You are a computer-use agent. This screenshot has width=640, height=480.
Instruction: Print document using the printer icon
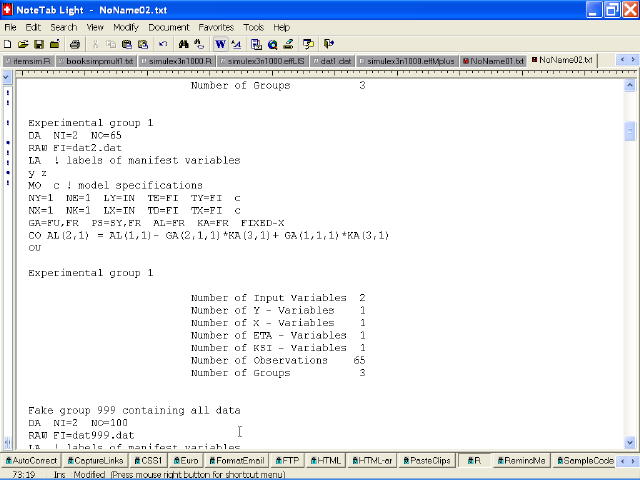click(x=75, y=44)
